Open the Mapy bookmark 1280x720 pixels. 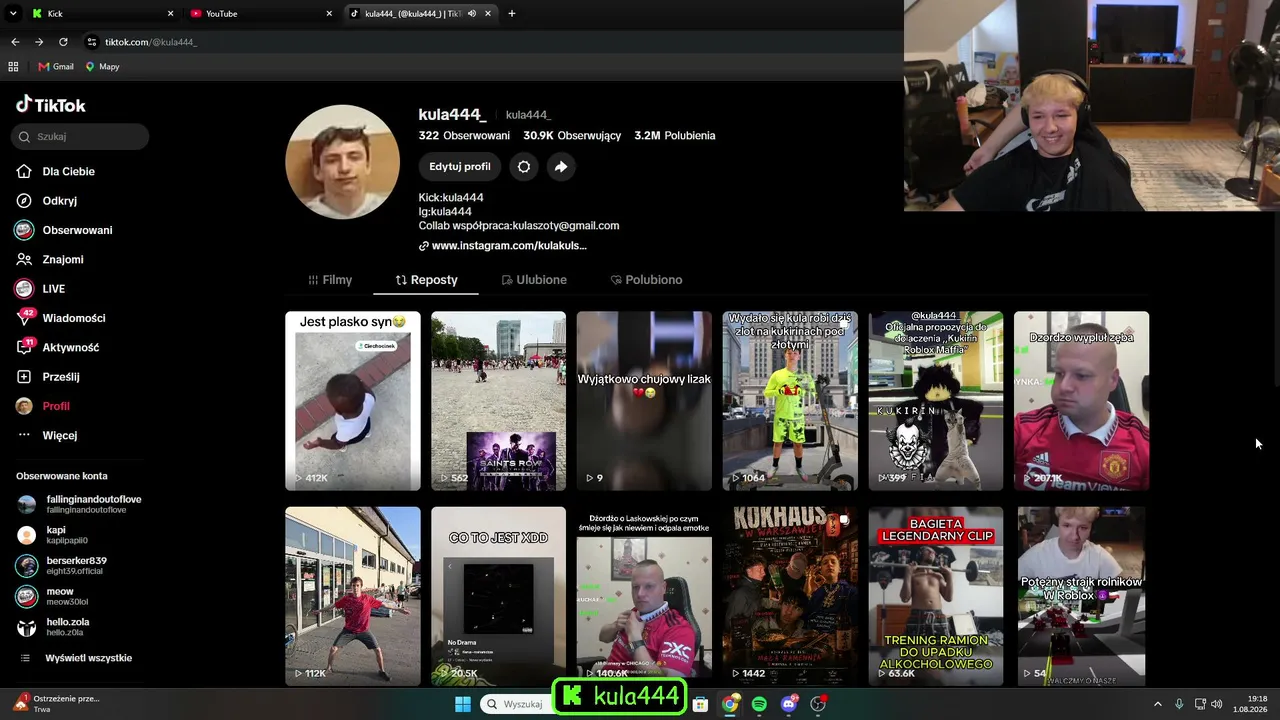coord(102,67)
